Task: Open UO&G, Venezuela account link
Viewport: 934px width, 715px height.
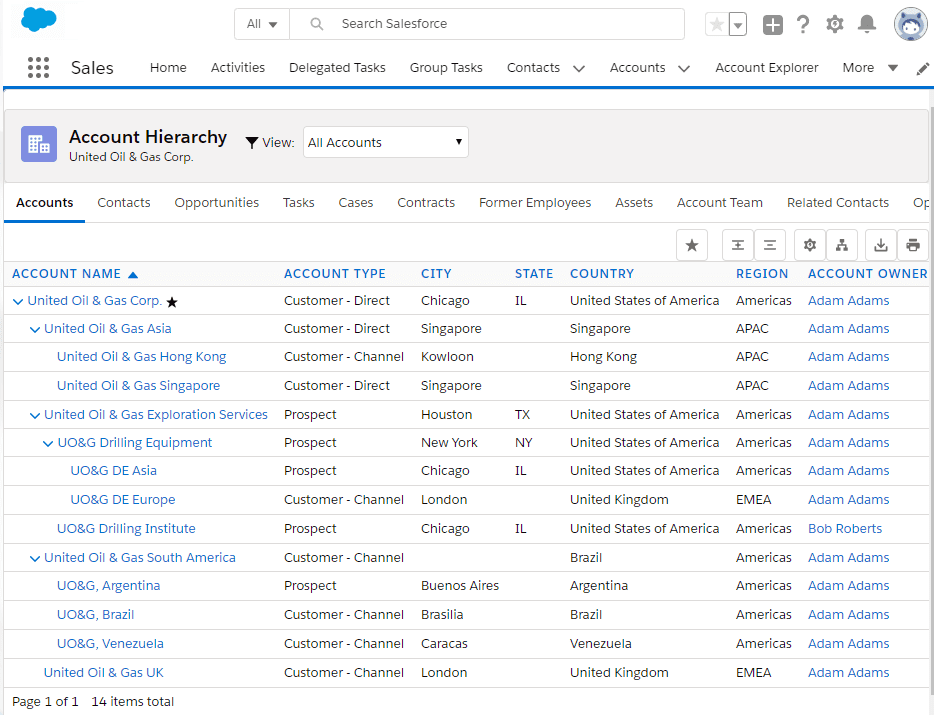Action: point(110,644)
